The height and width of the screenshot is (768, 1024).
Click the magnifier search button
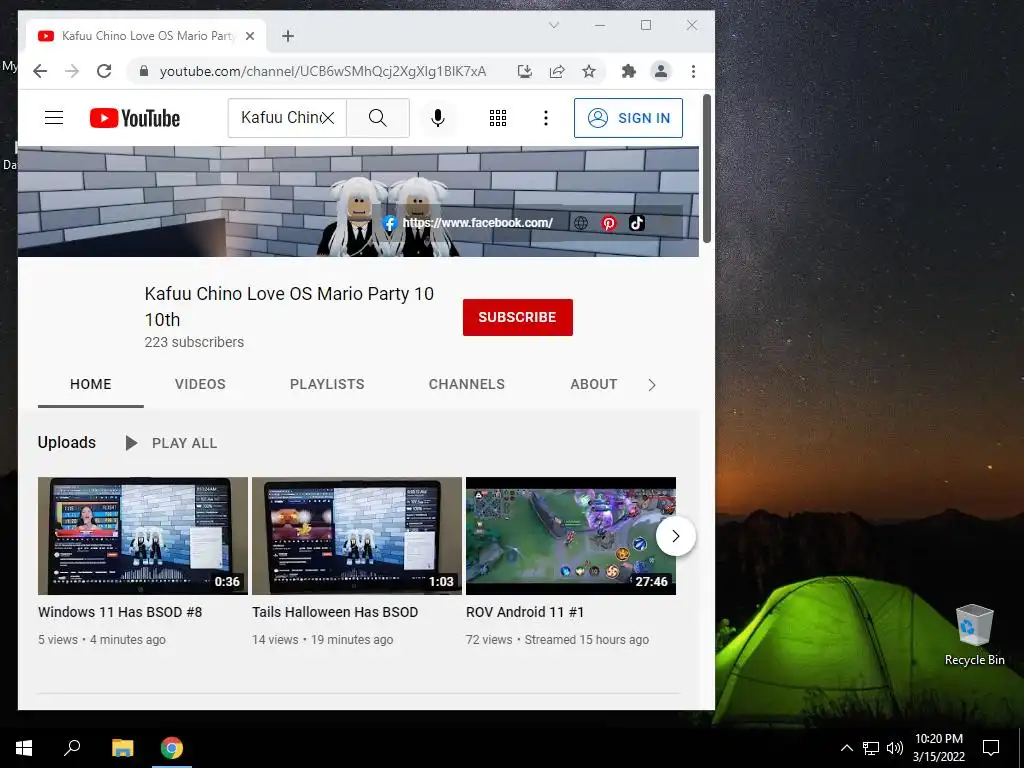point(377,118)
